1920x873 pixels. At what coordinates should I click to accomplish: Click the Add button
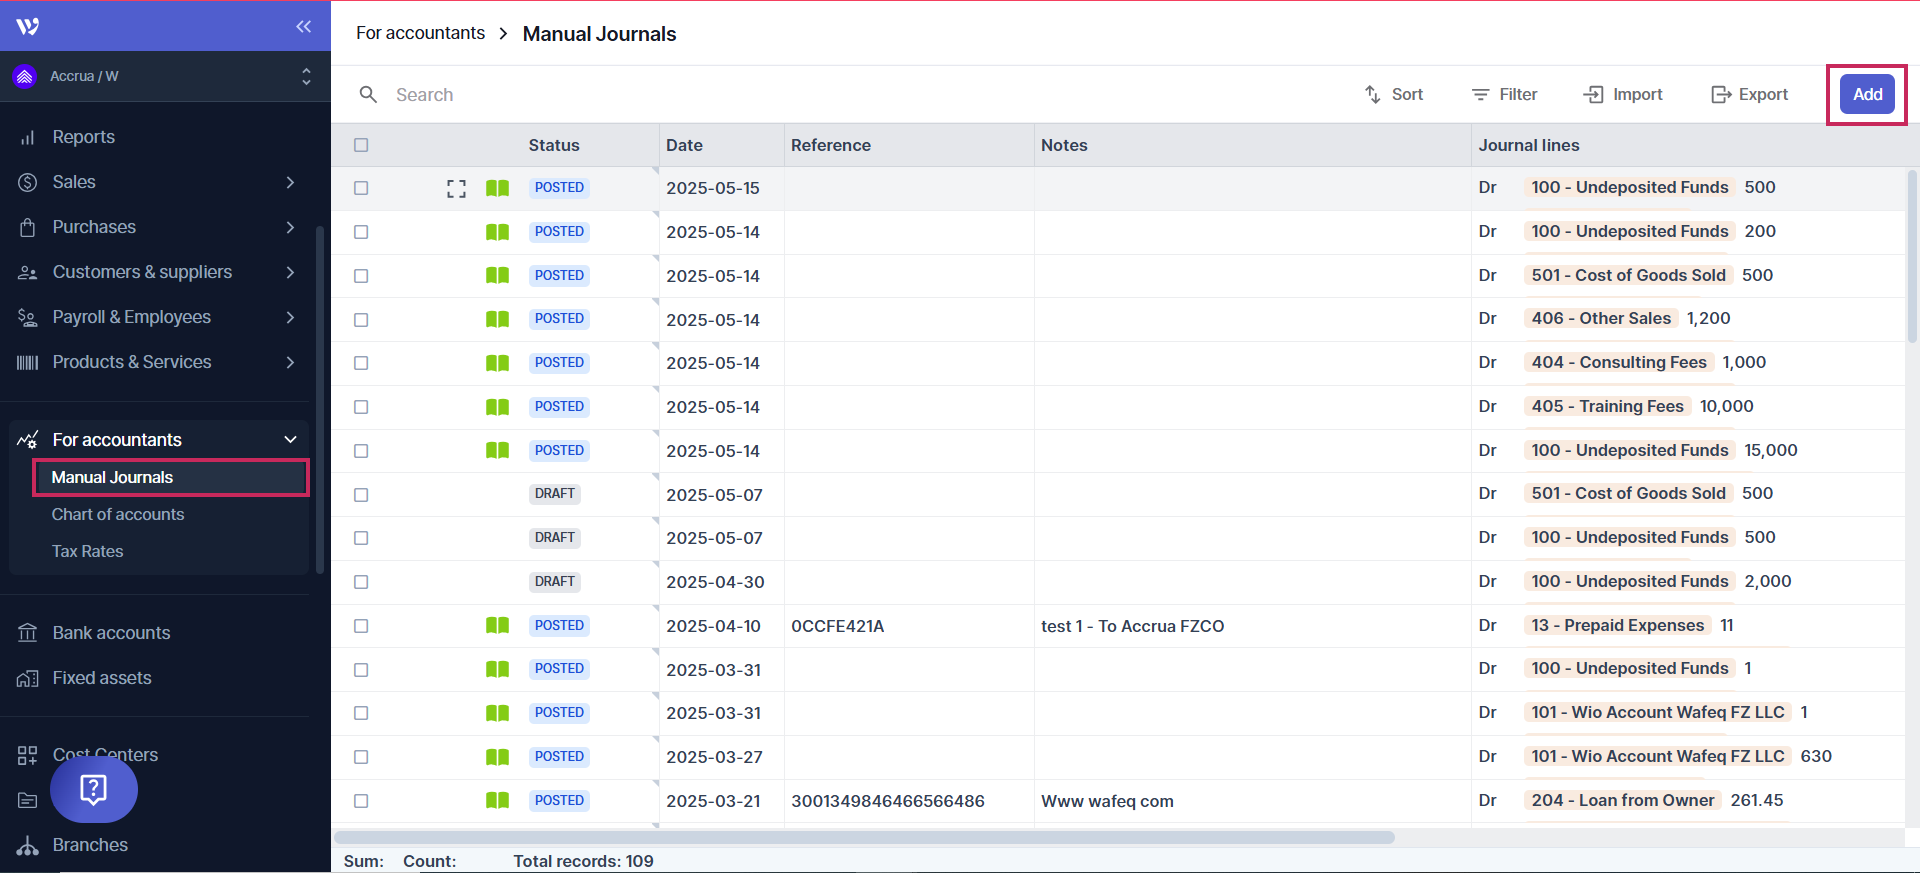[x=1867, y=94]
